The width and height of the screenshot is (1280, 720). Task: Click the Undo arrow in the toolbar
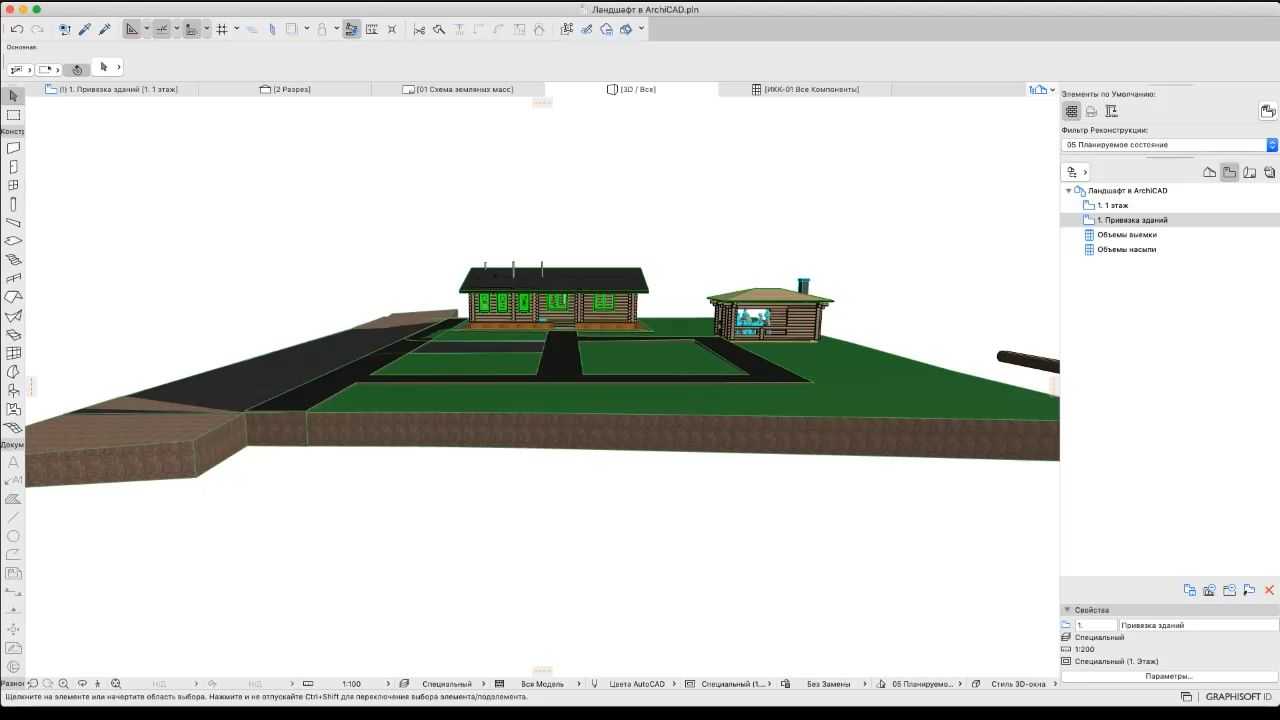click(17, 30)
